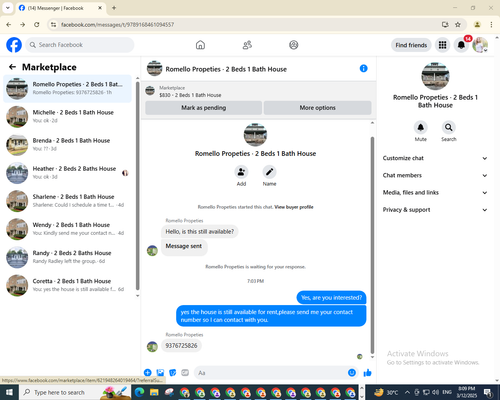Screen dimensions: 500x400
Task: Open Coretta 2 Beds 1 Bath House chat
Action: point(67,285)
